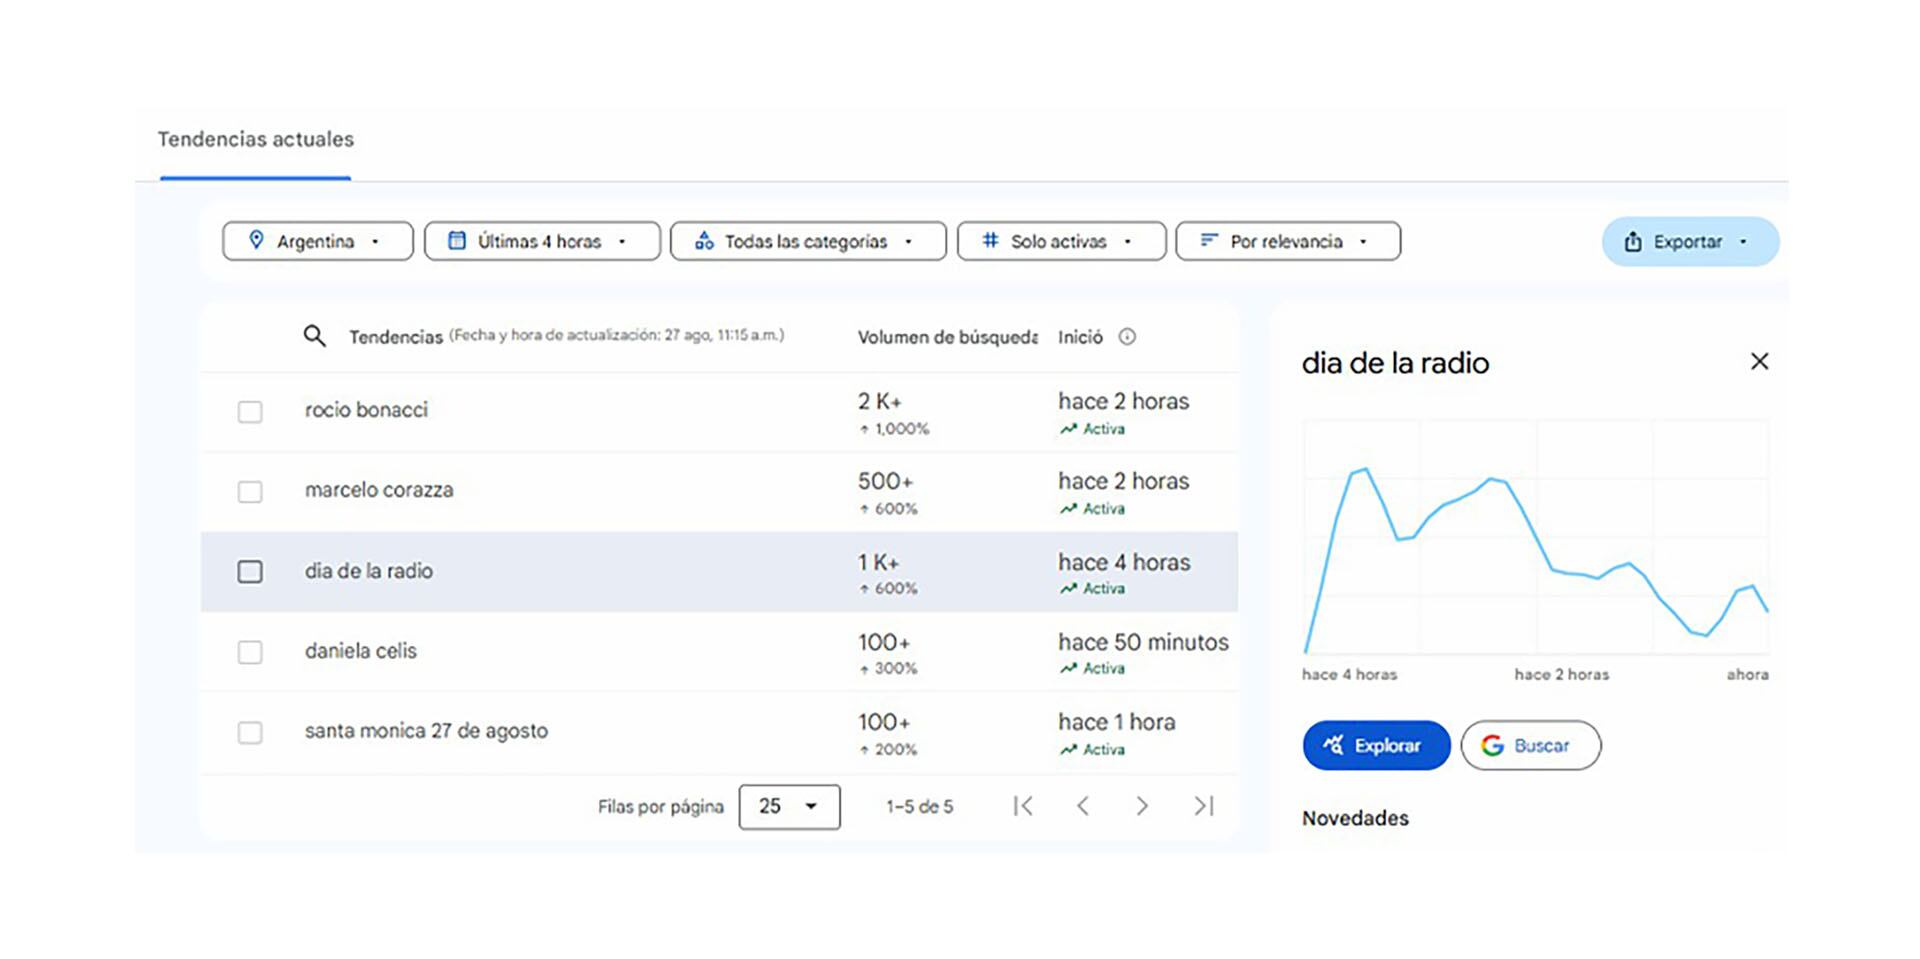Open the Argentina location dropdown
The height and width of the screenshot is (959, 1920).
317,241
